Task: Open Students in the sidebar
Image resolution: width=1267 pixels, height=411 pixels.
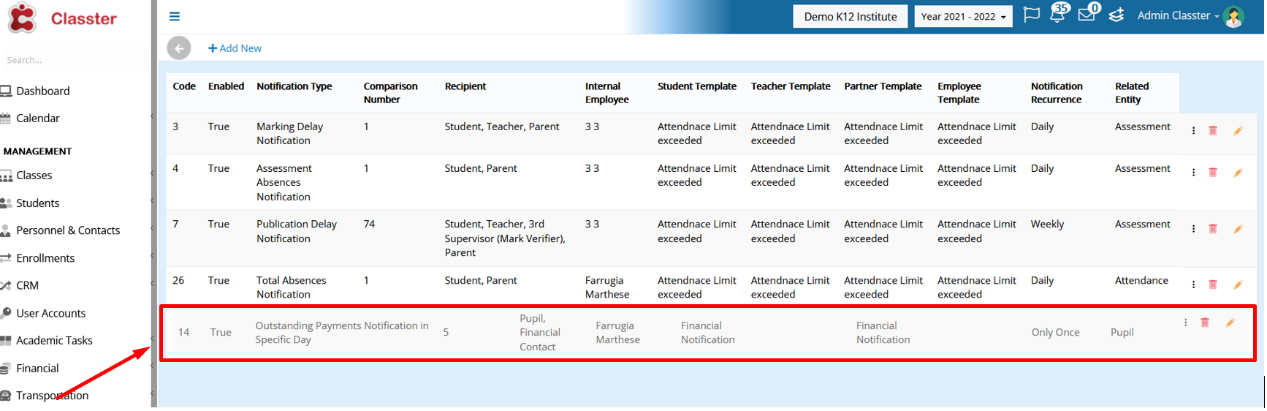Action: pyautogui.click(x=38, y=203)
